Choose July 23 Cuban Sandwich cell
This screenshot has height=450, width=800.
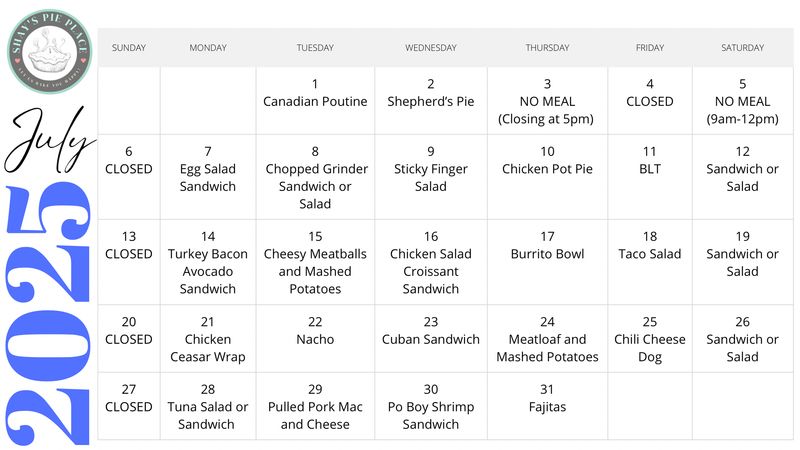click(431, 339)
